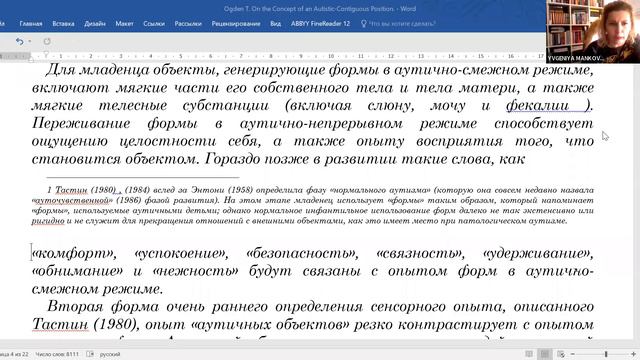Click the word «комфорт» in the document
This screenshot has height=360, width=640.
click(74, 253)
